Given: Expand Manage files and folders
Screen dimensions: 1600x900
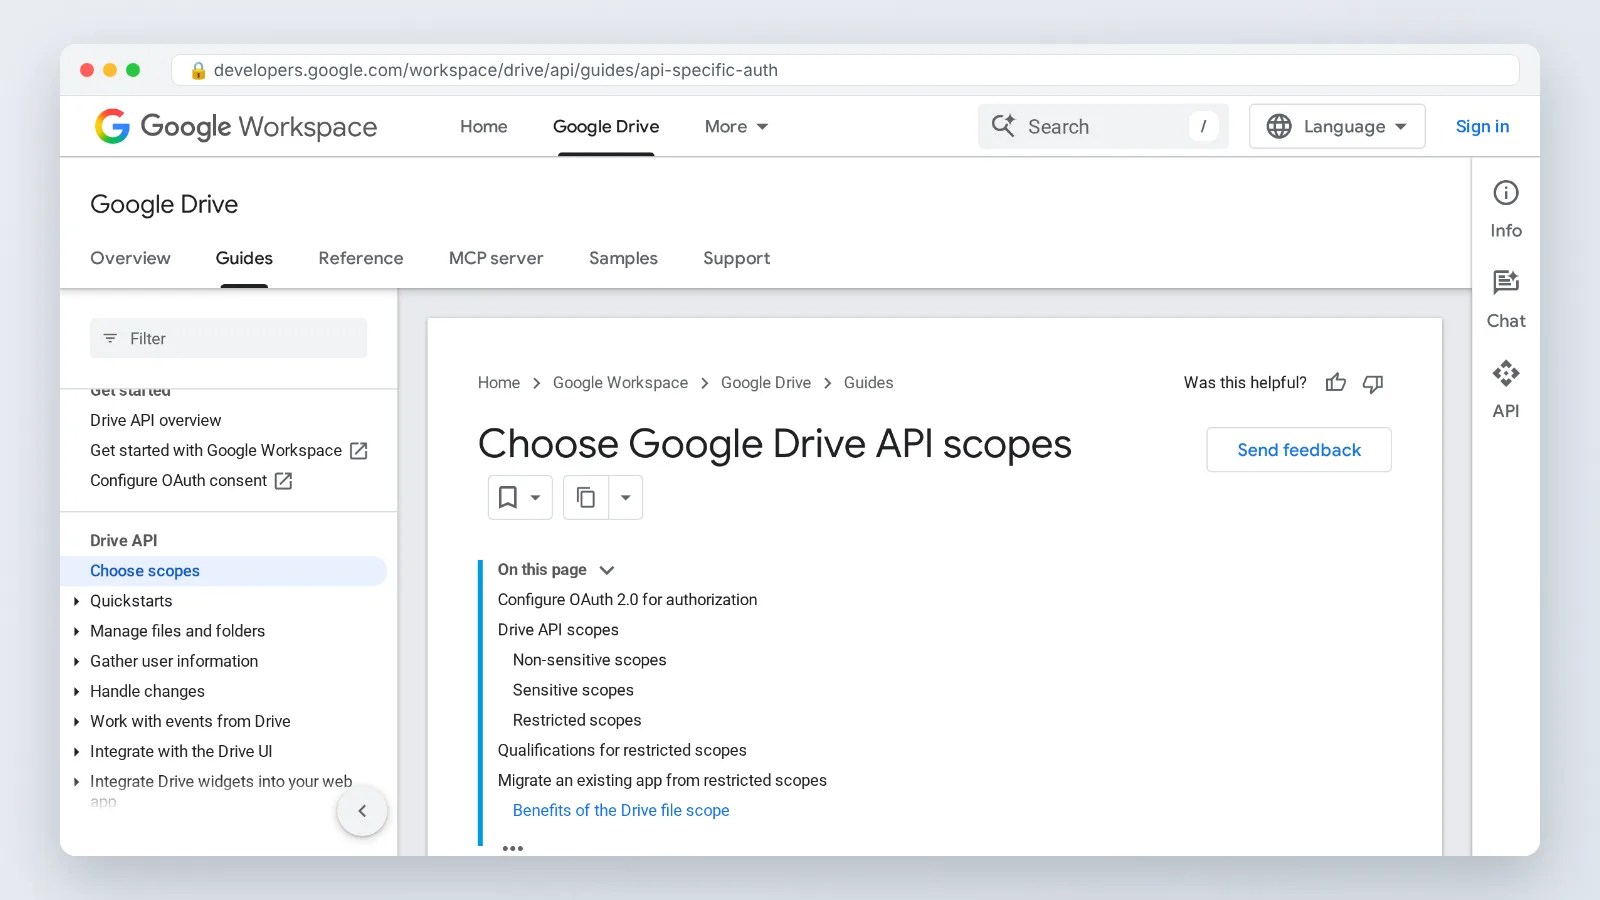Looking at the screenshot, I should coord(77,631).
